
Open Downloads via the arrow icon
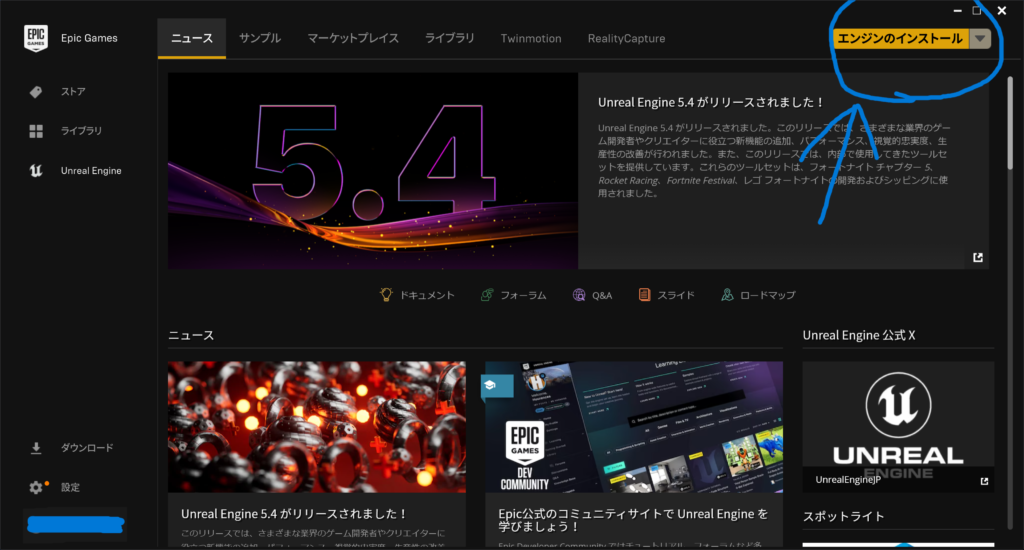coord(36,448)
